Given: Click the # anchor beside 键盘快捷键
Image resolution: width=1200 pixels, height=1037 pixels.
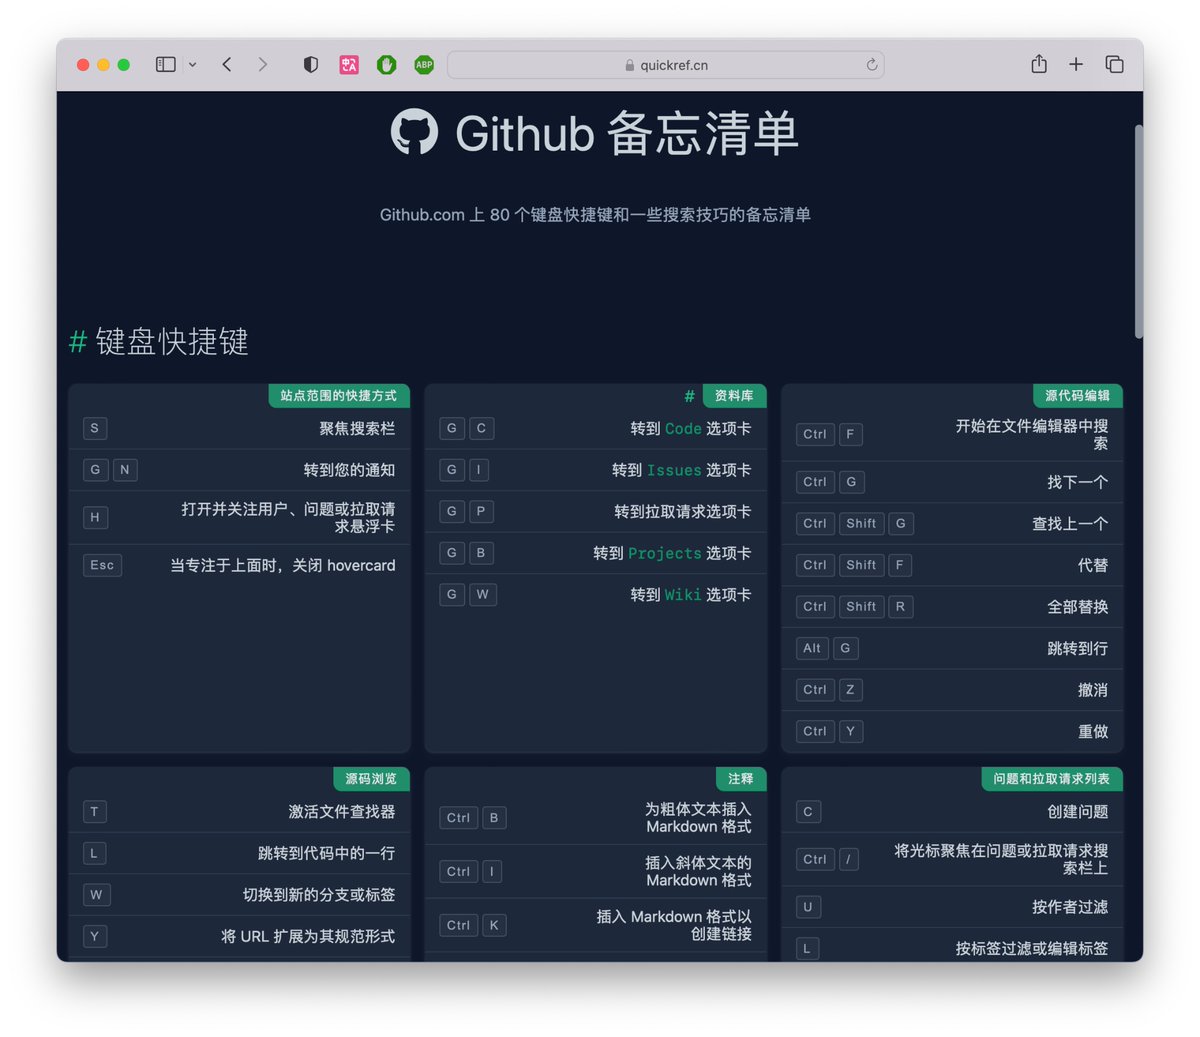Looking at the screenshot, I should 78,341.
